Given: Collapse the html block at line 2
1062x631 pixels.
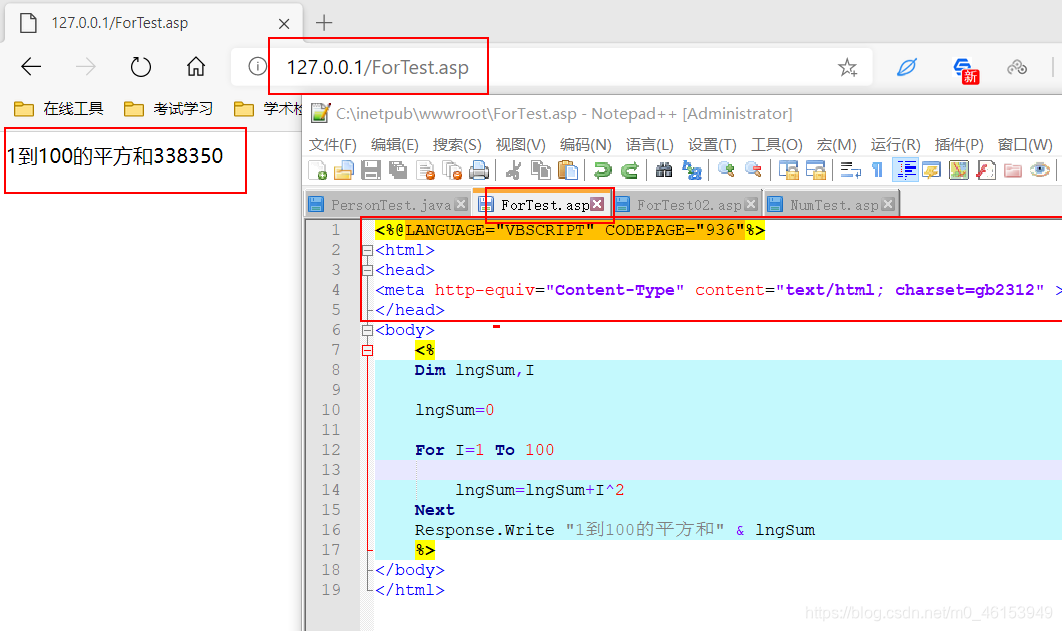Looking at the screenshot, I should coord(367,249).
